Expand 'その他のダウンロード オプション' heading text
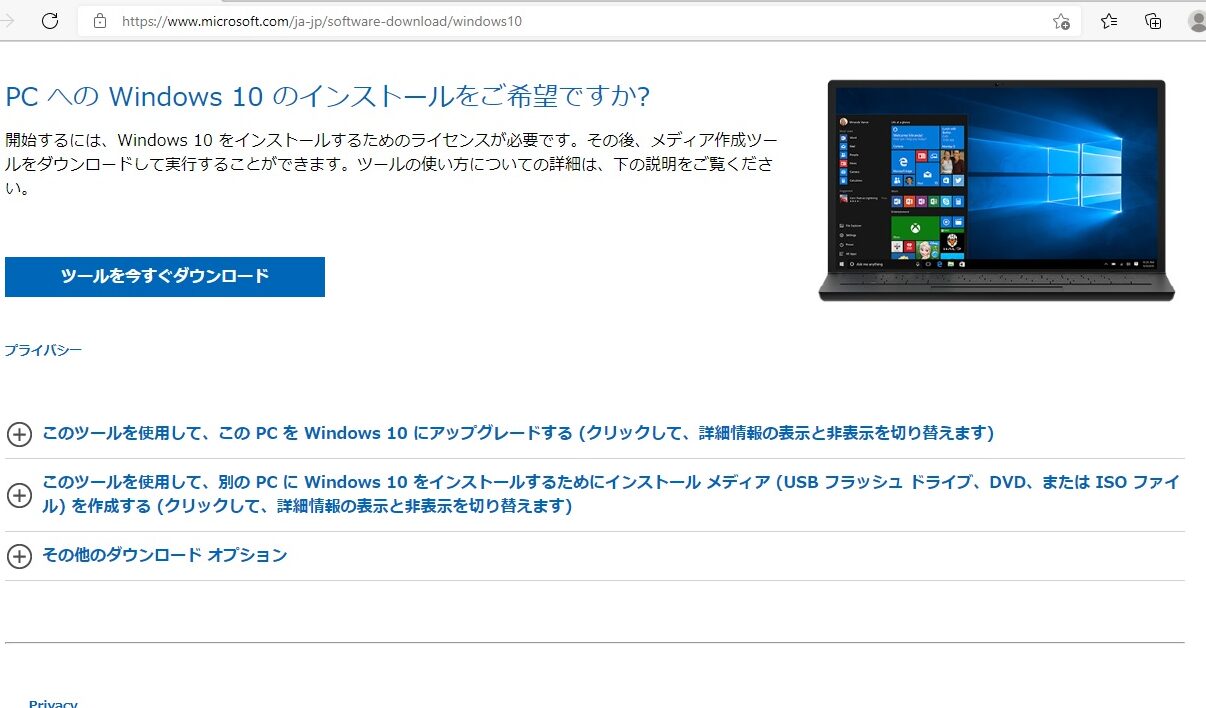 (x=164, y=555)
